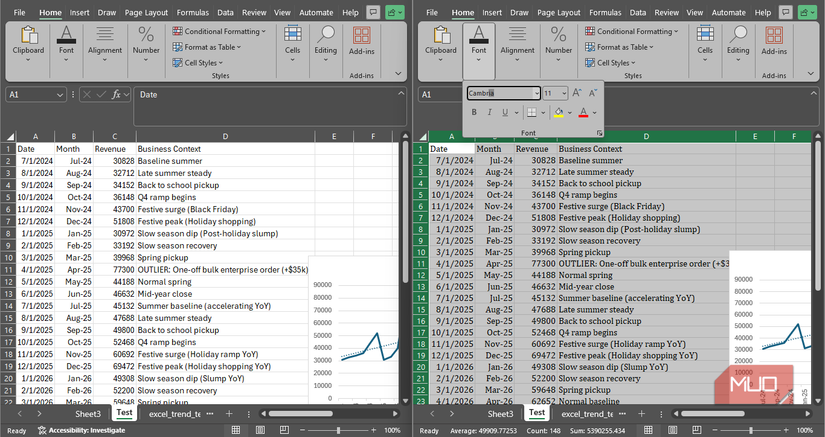The width and height of the screenshot is (825, 437).
Task: Click green Share button in right window
Action: (x=807, y=12)
